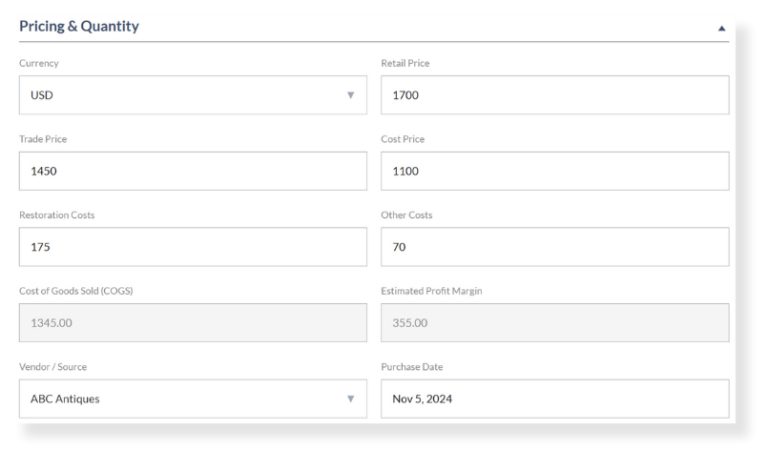Image resolution: width=768 pixels, height=450 pixels.
Task: Click the "Purchase Date" label text
Action: [x=412, y=367]
